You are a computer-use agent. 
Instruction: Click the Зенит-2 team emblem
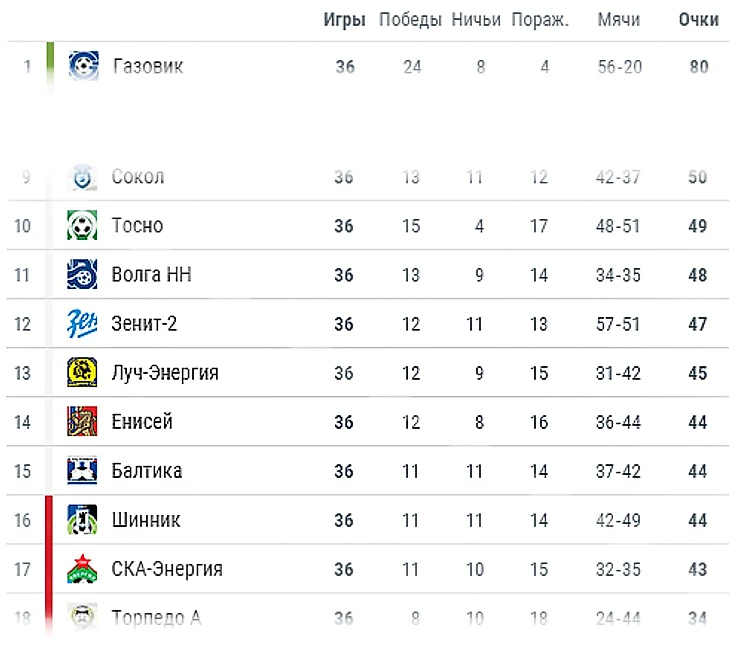click(82, 324)
